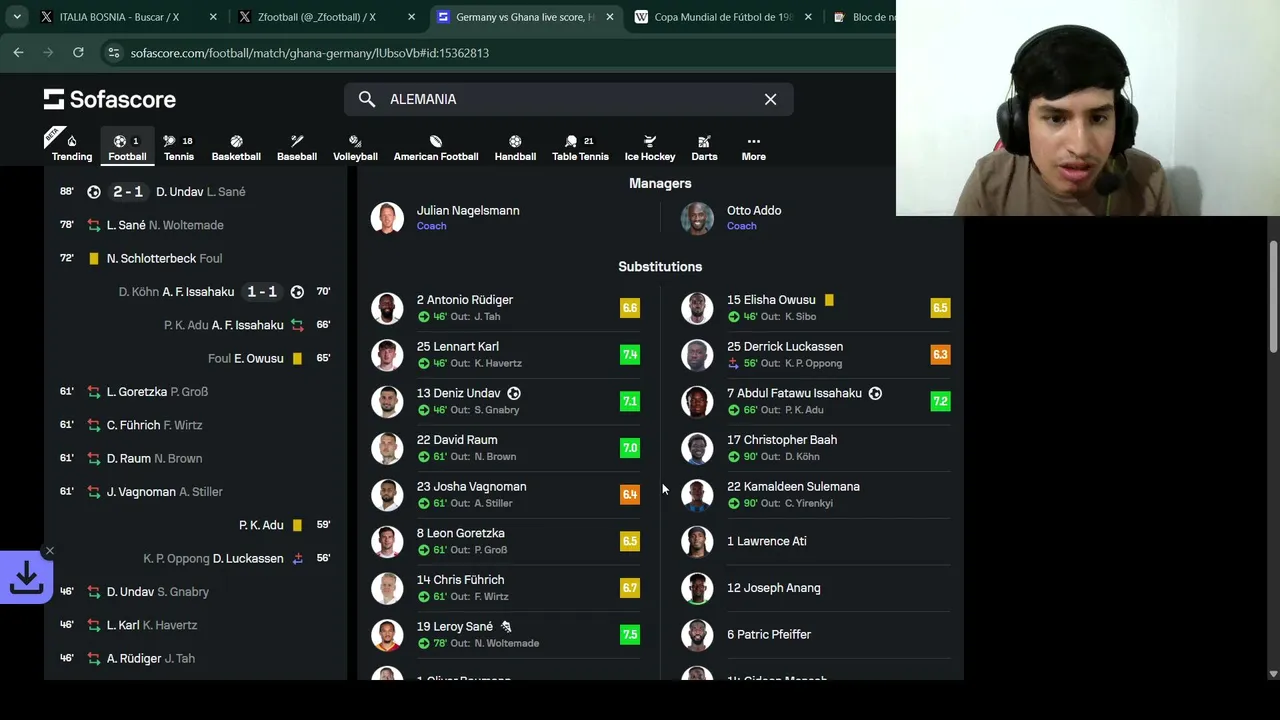Image resolution: width=1280 pixels, height=720 pixels.
Task: Click Deniz Undav's goal ball icon
Action: (x=514, y=393)
